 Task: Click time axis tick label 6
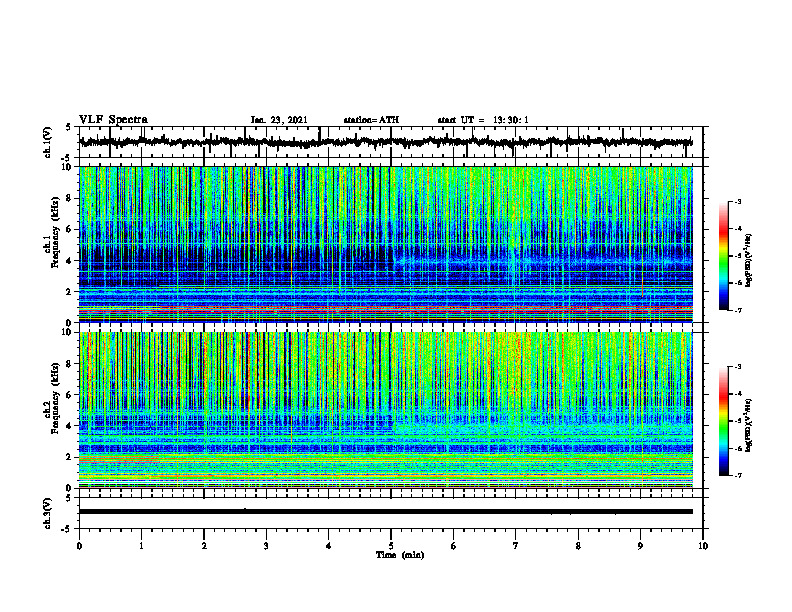[x=454, y=546]
